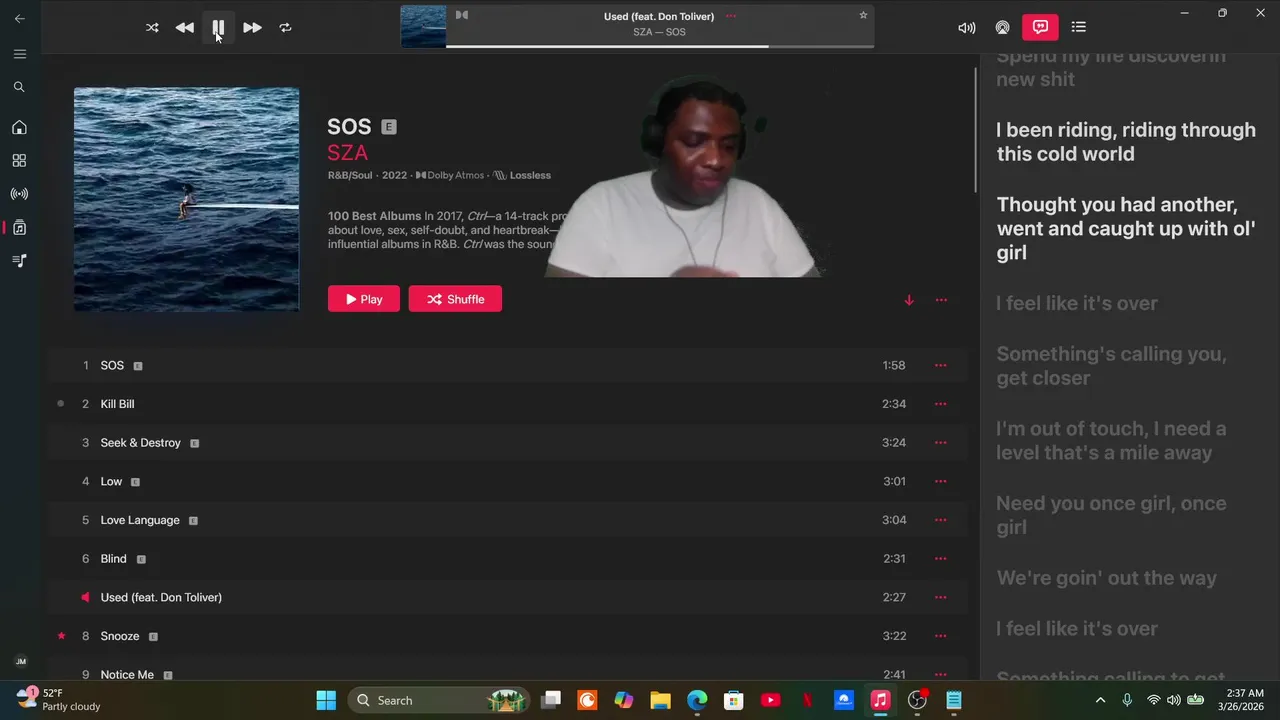
Task: Skip back to the previous track
Action: (x=185, y=28)
